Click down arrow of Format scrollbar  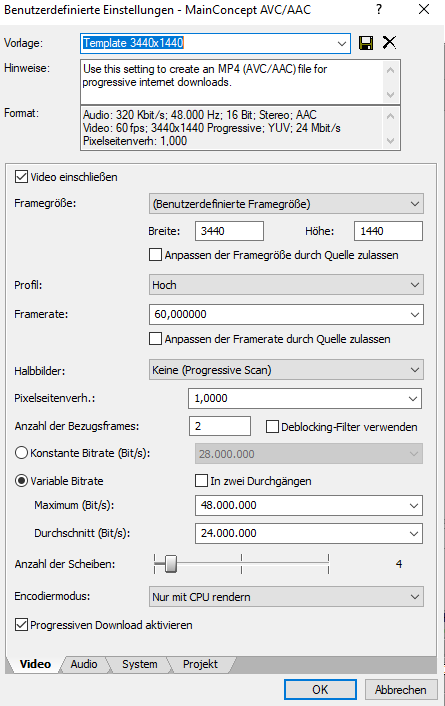(391, 141)
